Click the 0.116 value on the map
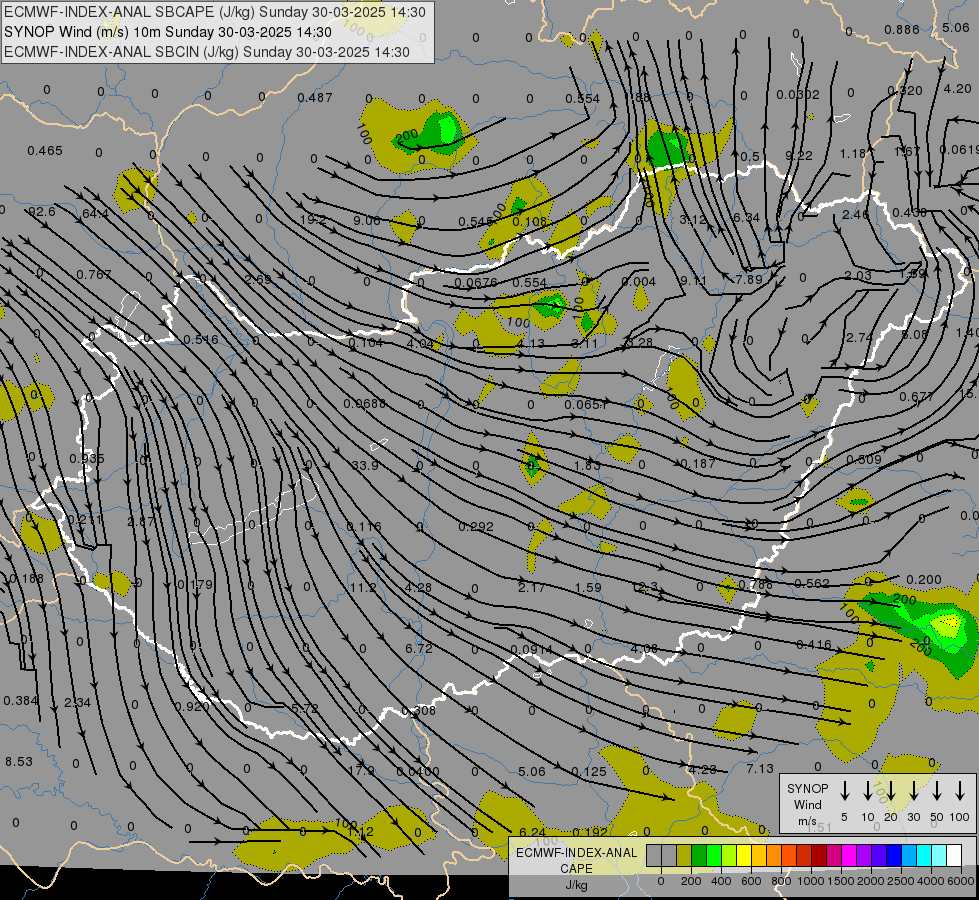The image size is (979, 900). [363, 527]
